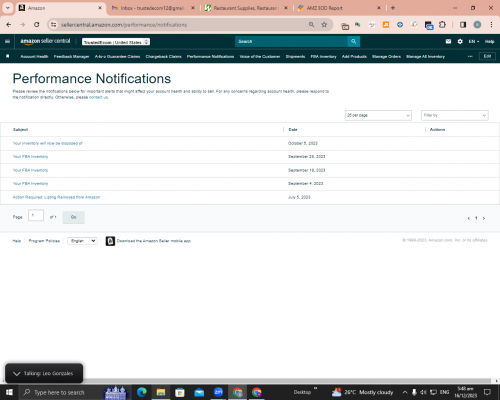500x400 pixels.
Task: Expand the Filter by dropdown
Action: [455, 115]
